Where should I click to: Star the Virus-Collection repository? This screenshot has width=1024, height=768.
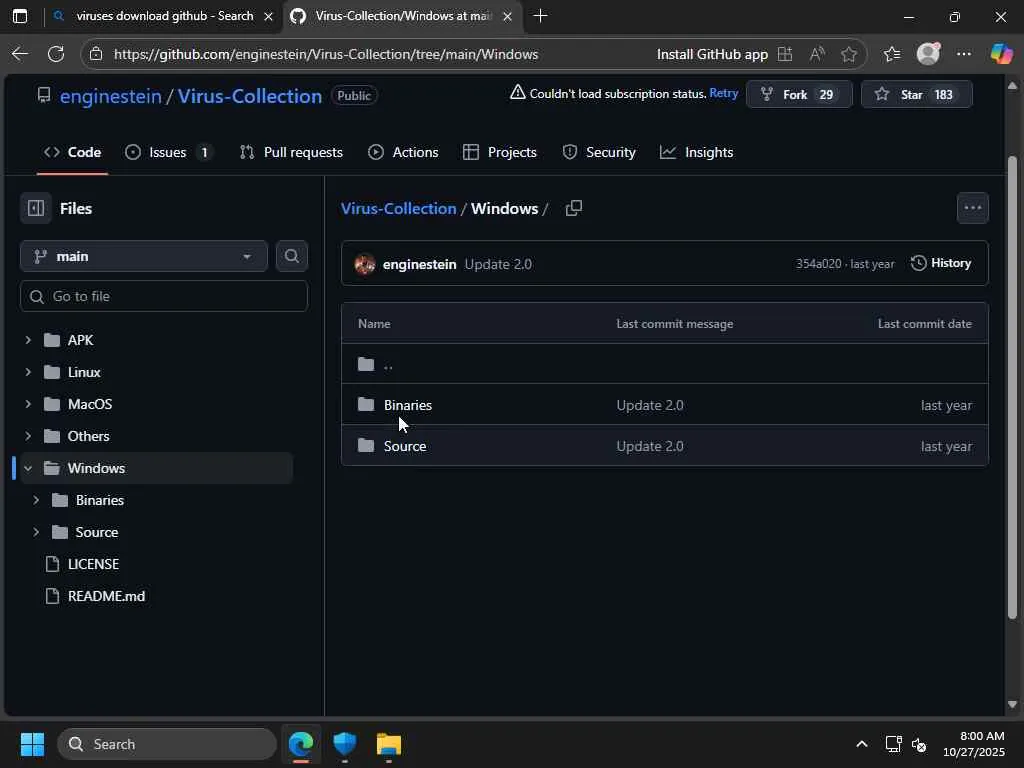click(x=916, y=95)
